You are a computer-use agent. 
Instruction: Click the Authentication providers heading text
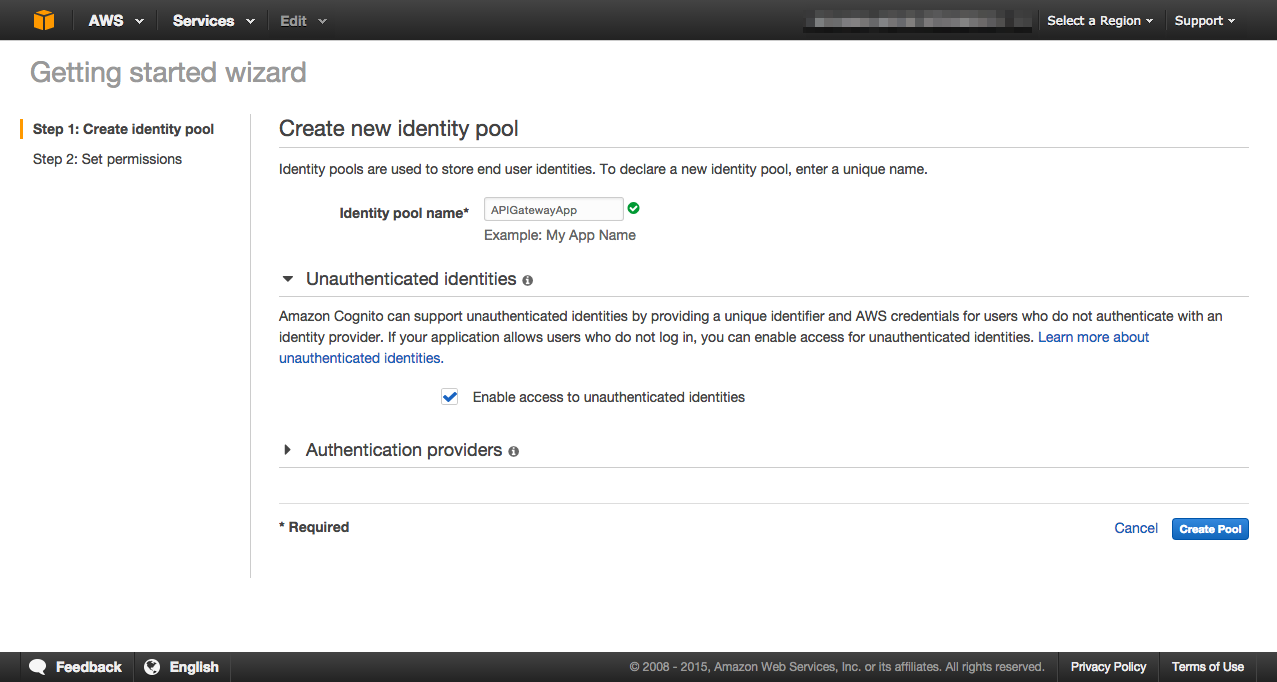(x=404, y=450)
